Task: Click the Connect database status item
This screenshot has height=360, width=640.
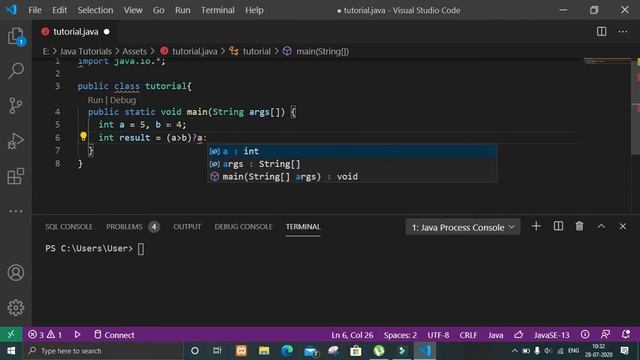Action: point(114,335)
